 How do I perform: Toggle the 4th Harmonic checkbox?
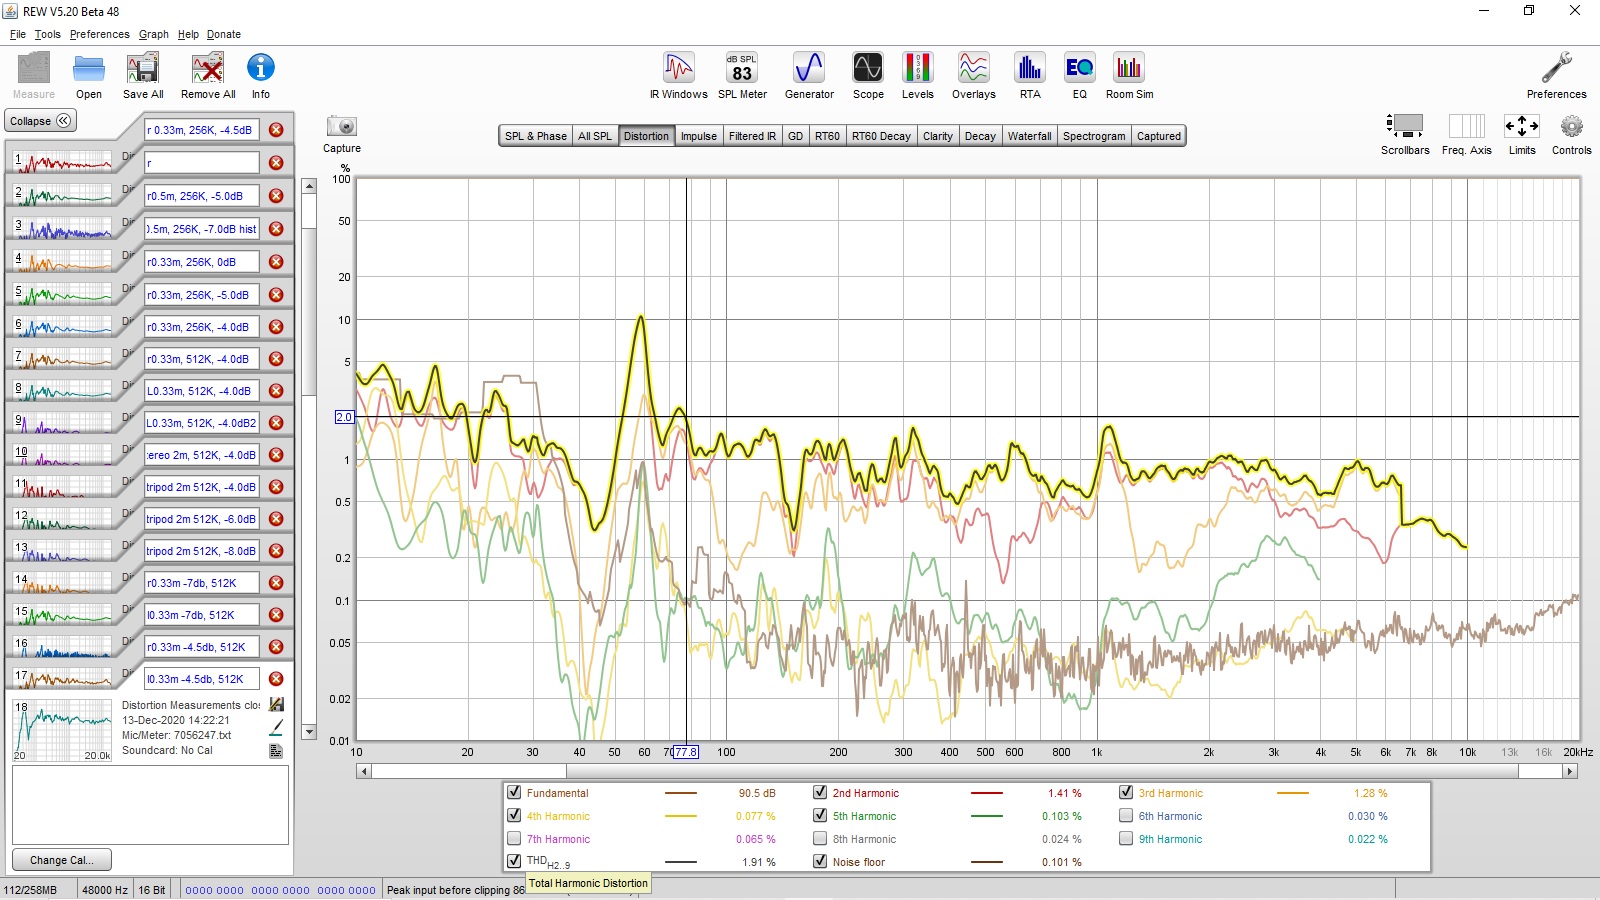click(514, 815)
